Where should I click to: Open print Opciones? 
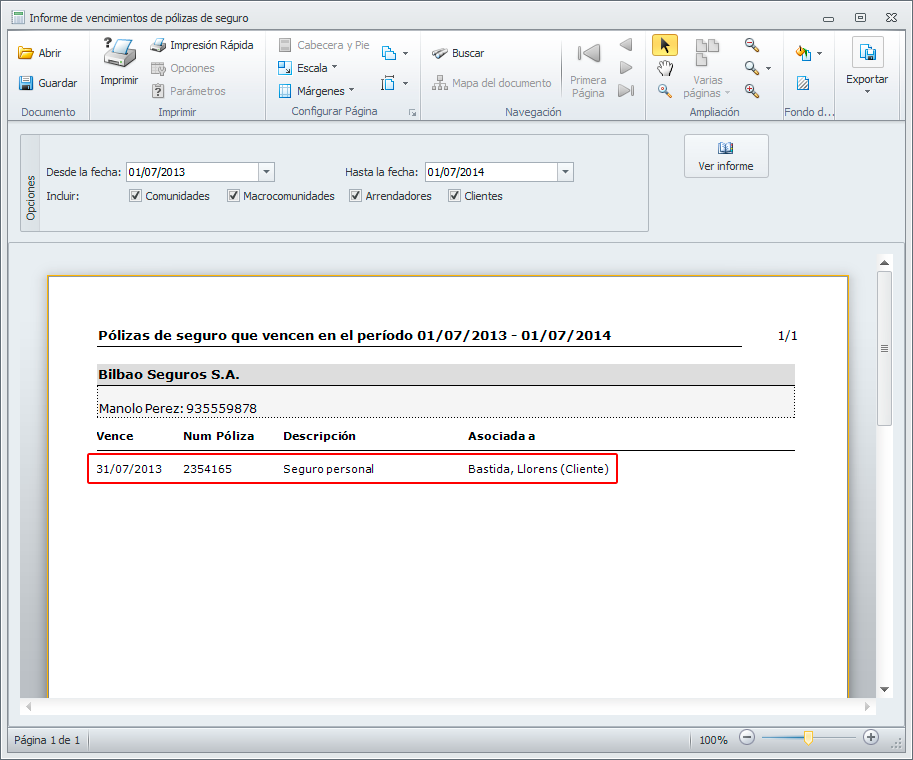point(183,68)
